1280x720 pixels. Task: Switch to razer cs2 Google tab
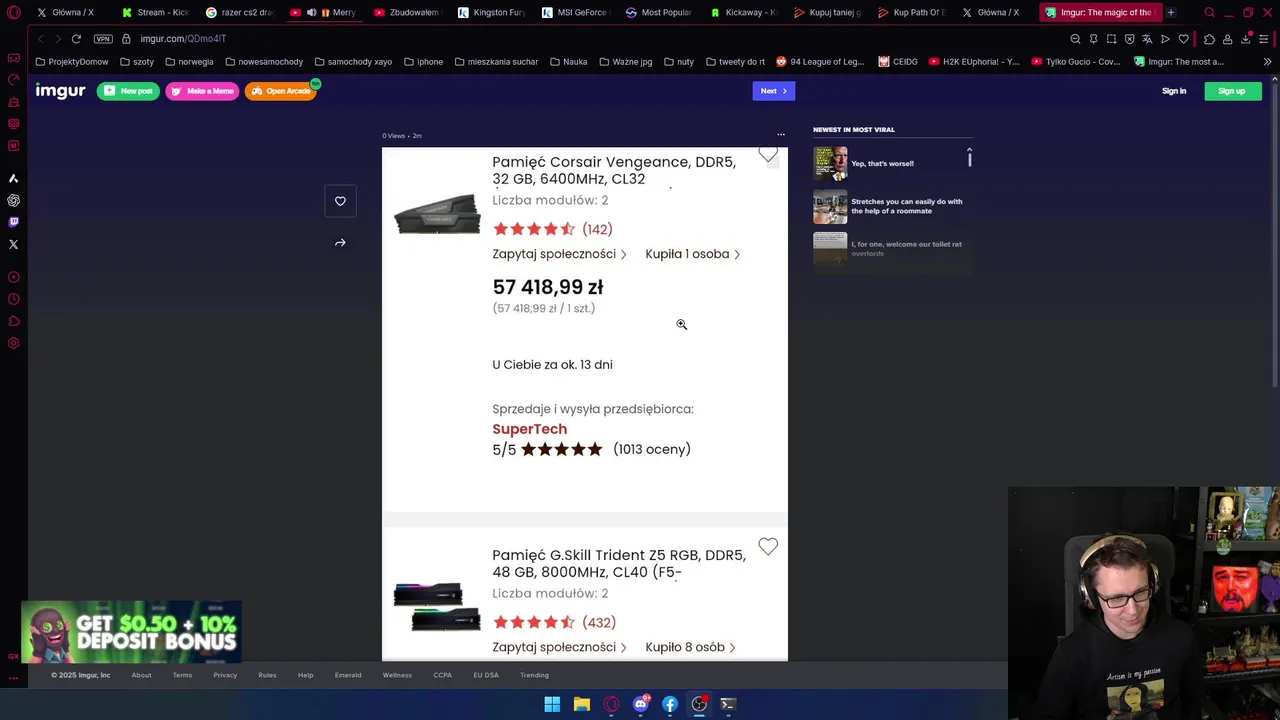click(x=239, y=12)
